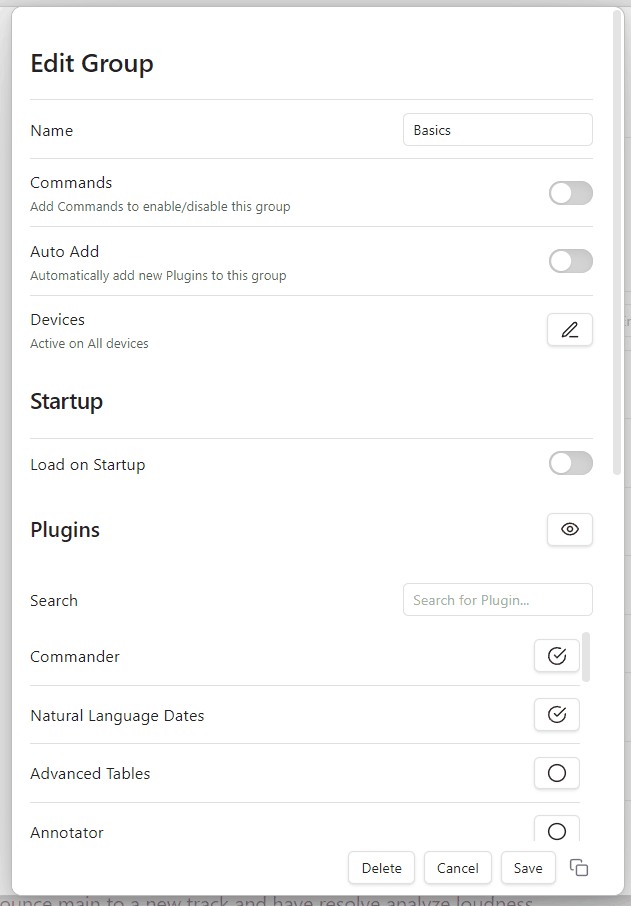Click the Advanced Tables plugin name

[90, 774]
